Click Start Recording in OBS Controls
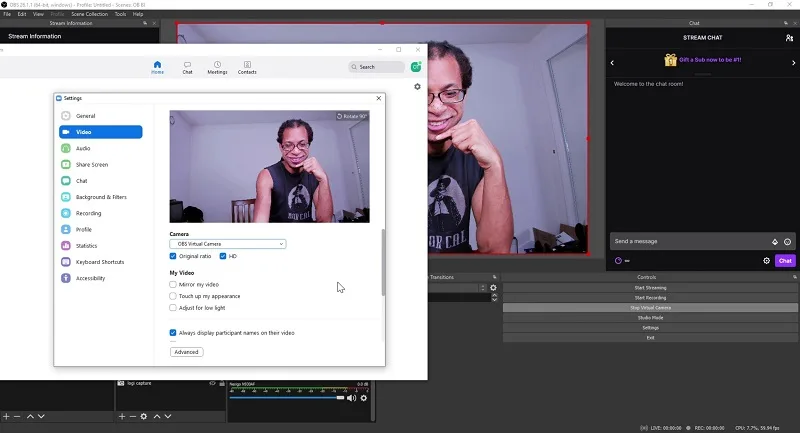 click(651, 298)
